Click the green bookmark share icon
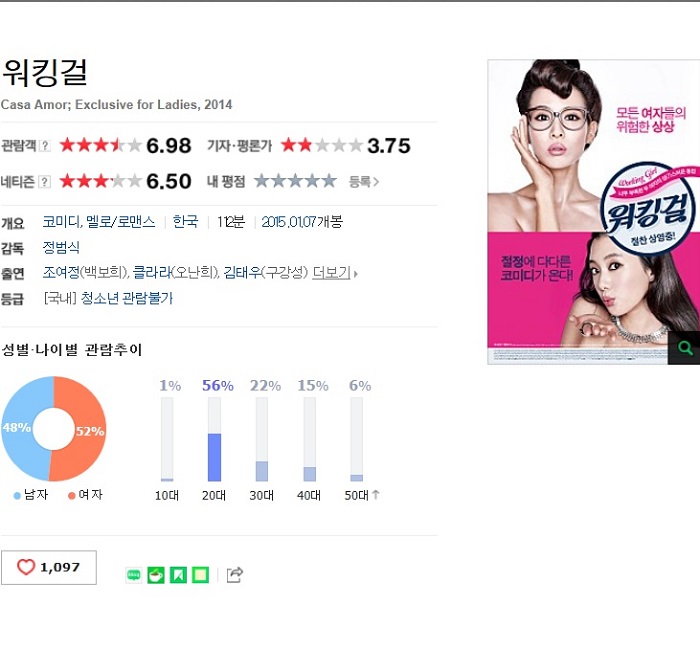The image size is (700, 649). click(x=178, y=575)
